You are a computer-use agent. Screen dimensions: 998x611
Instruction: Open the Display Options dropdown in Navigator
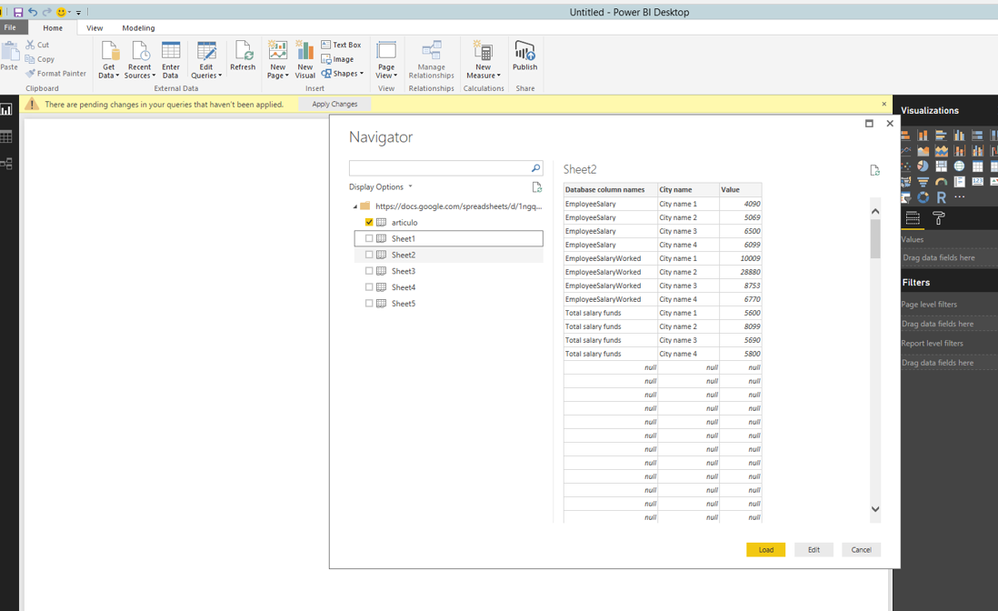pyautogui.click(x=381, y=187)
